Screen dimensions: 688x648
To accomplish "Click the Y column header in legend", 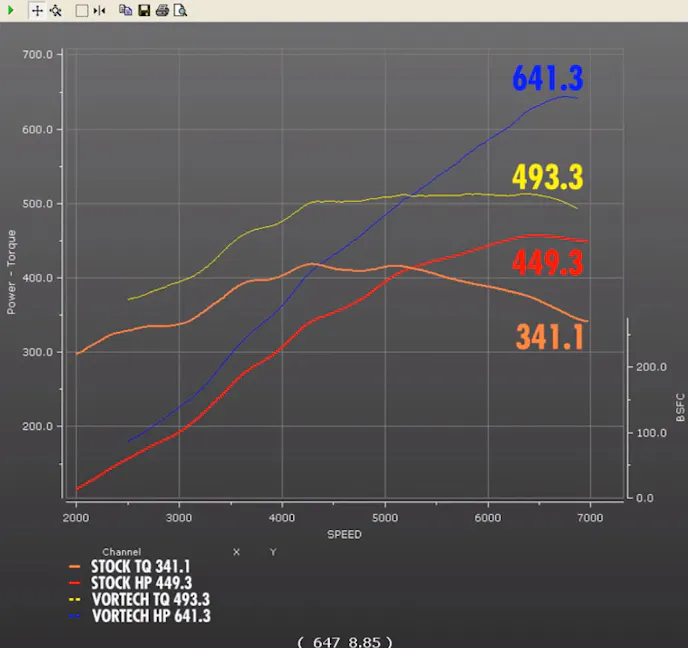I will 272,552.
